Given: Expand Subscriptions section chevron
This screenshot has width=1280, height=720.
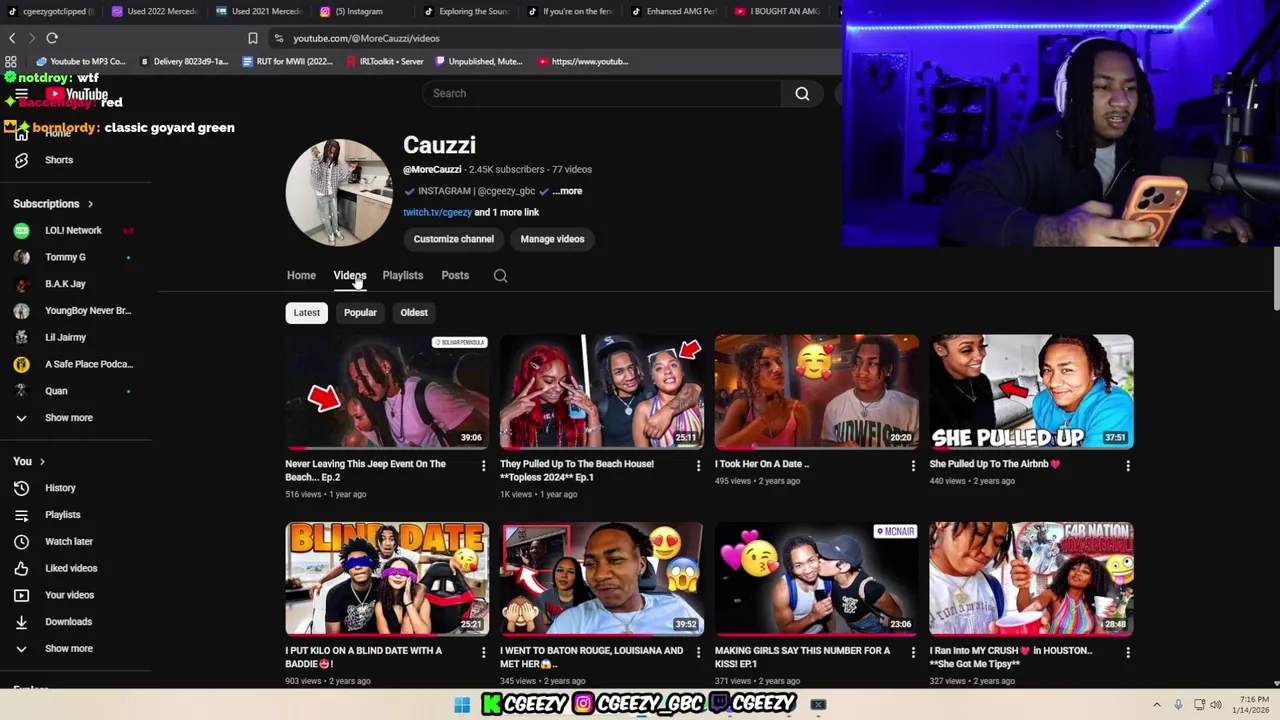Looking at the screenshot, I should pos(90,204).
